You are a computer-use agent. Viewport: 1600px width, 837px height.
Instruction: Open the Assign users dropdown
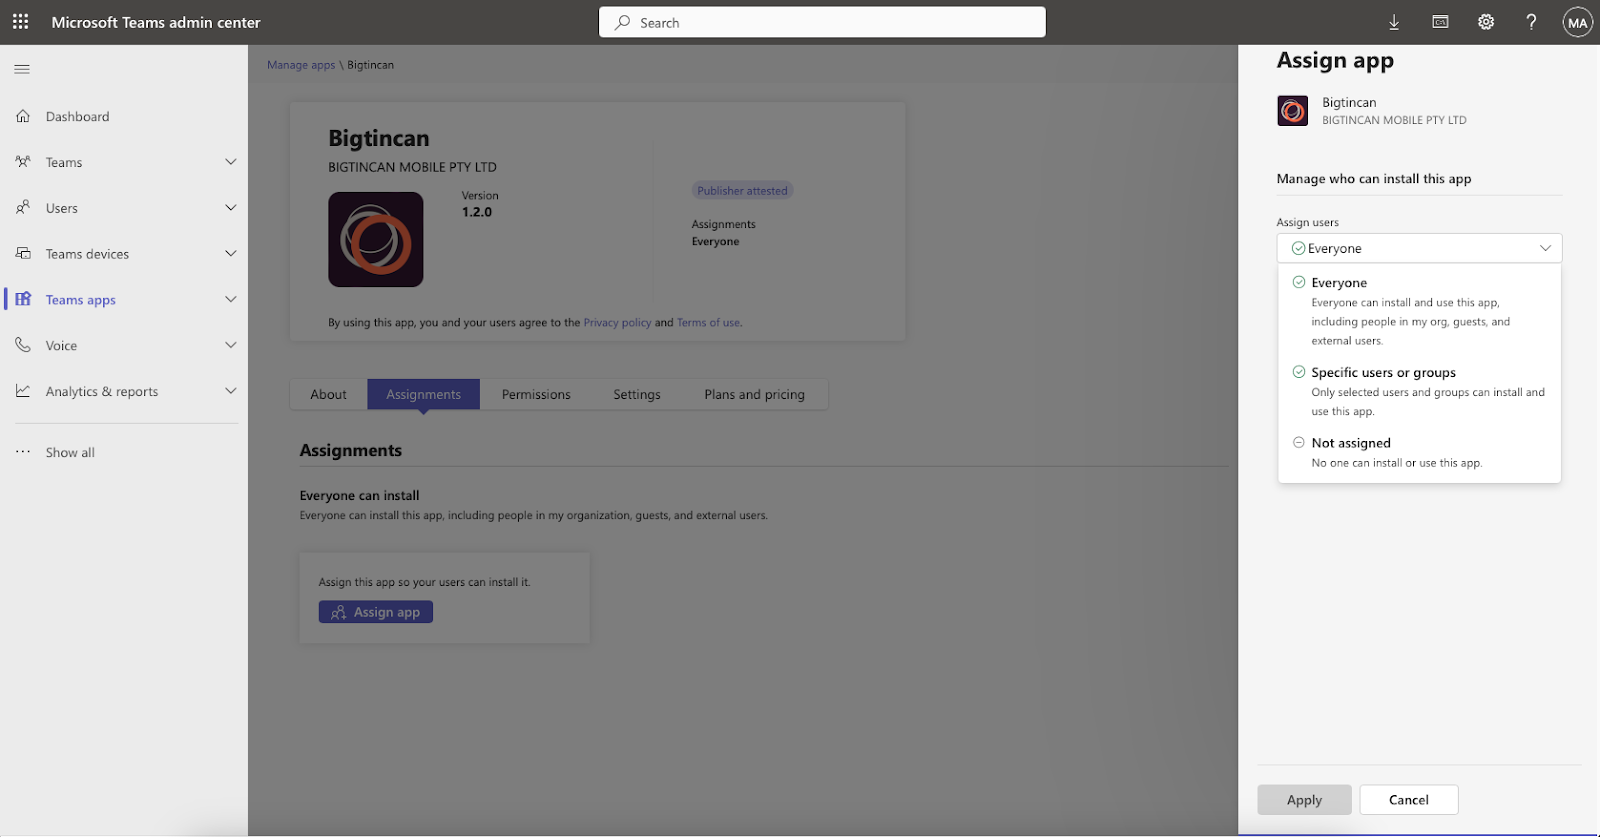(1419, 248)
